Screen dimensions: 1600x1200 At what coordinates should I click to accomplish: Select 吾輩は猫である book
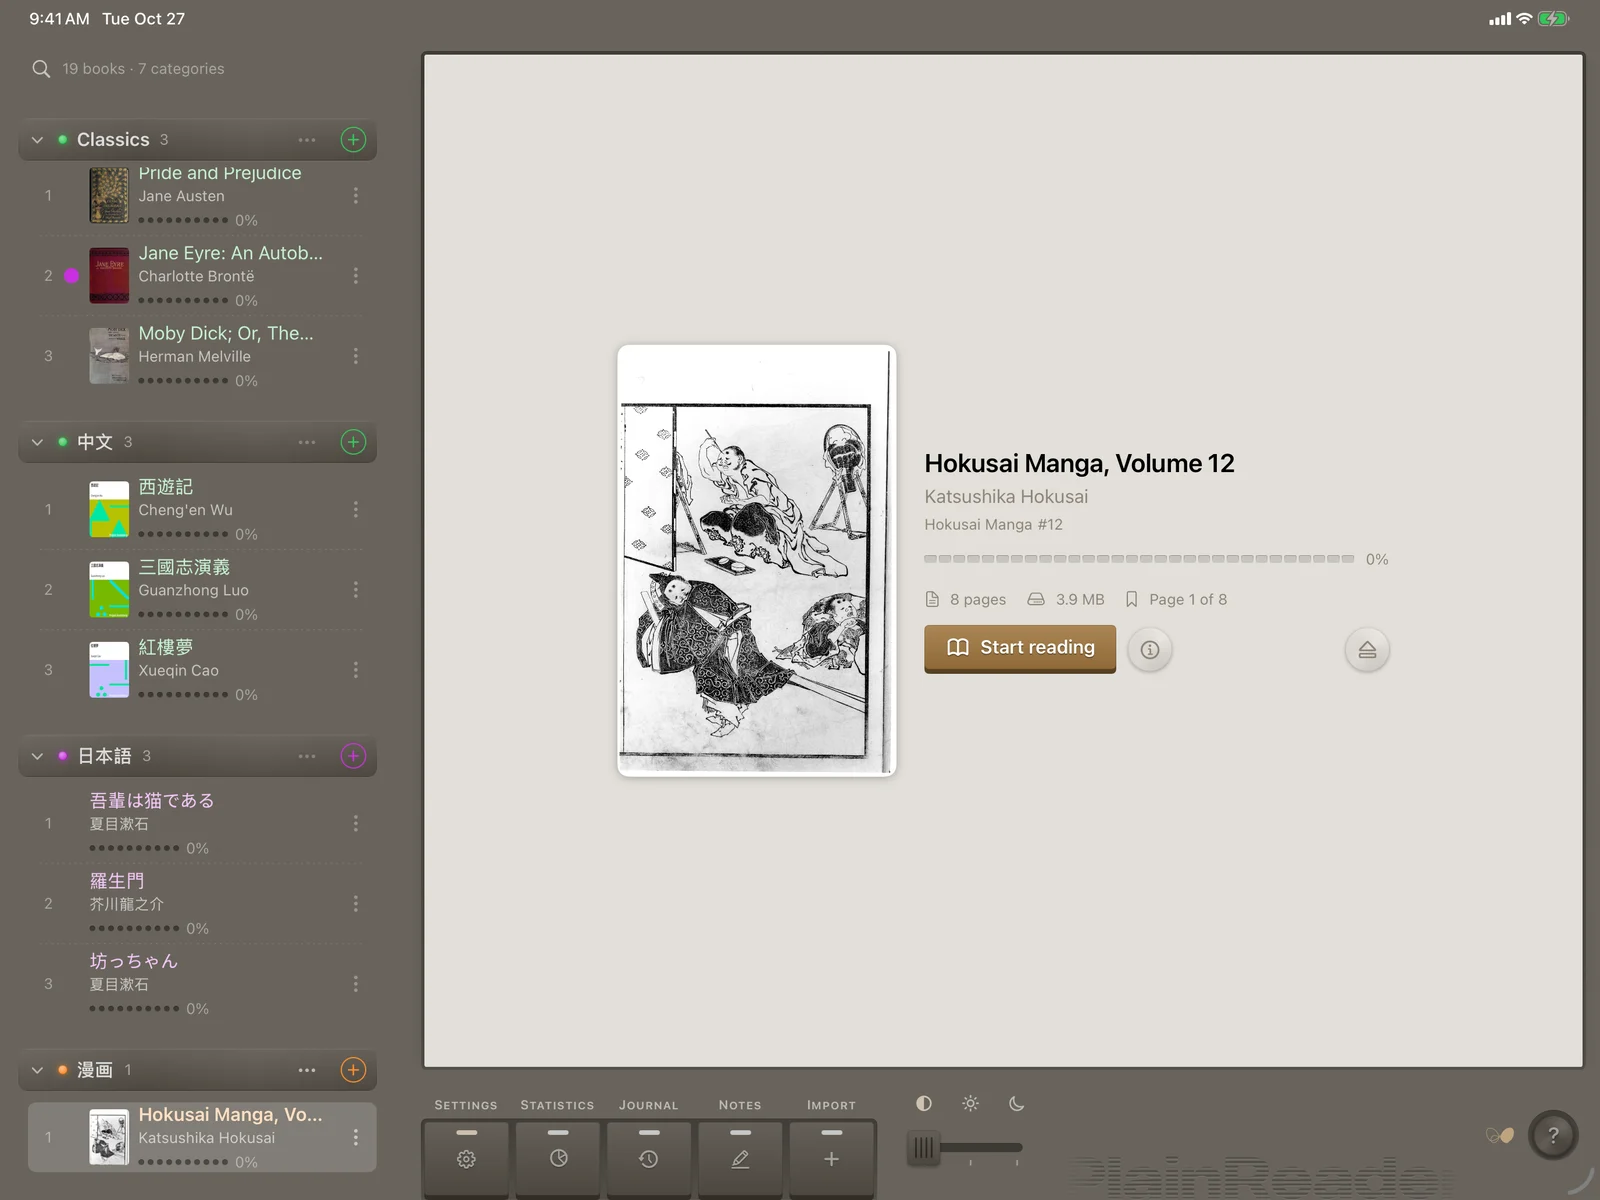[200, 824]
